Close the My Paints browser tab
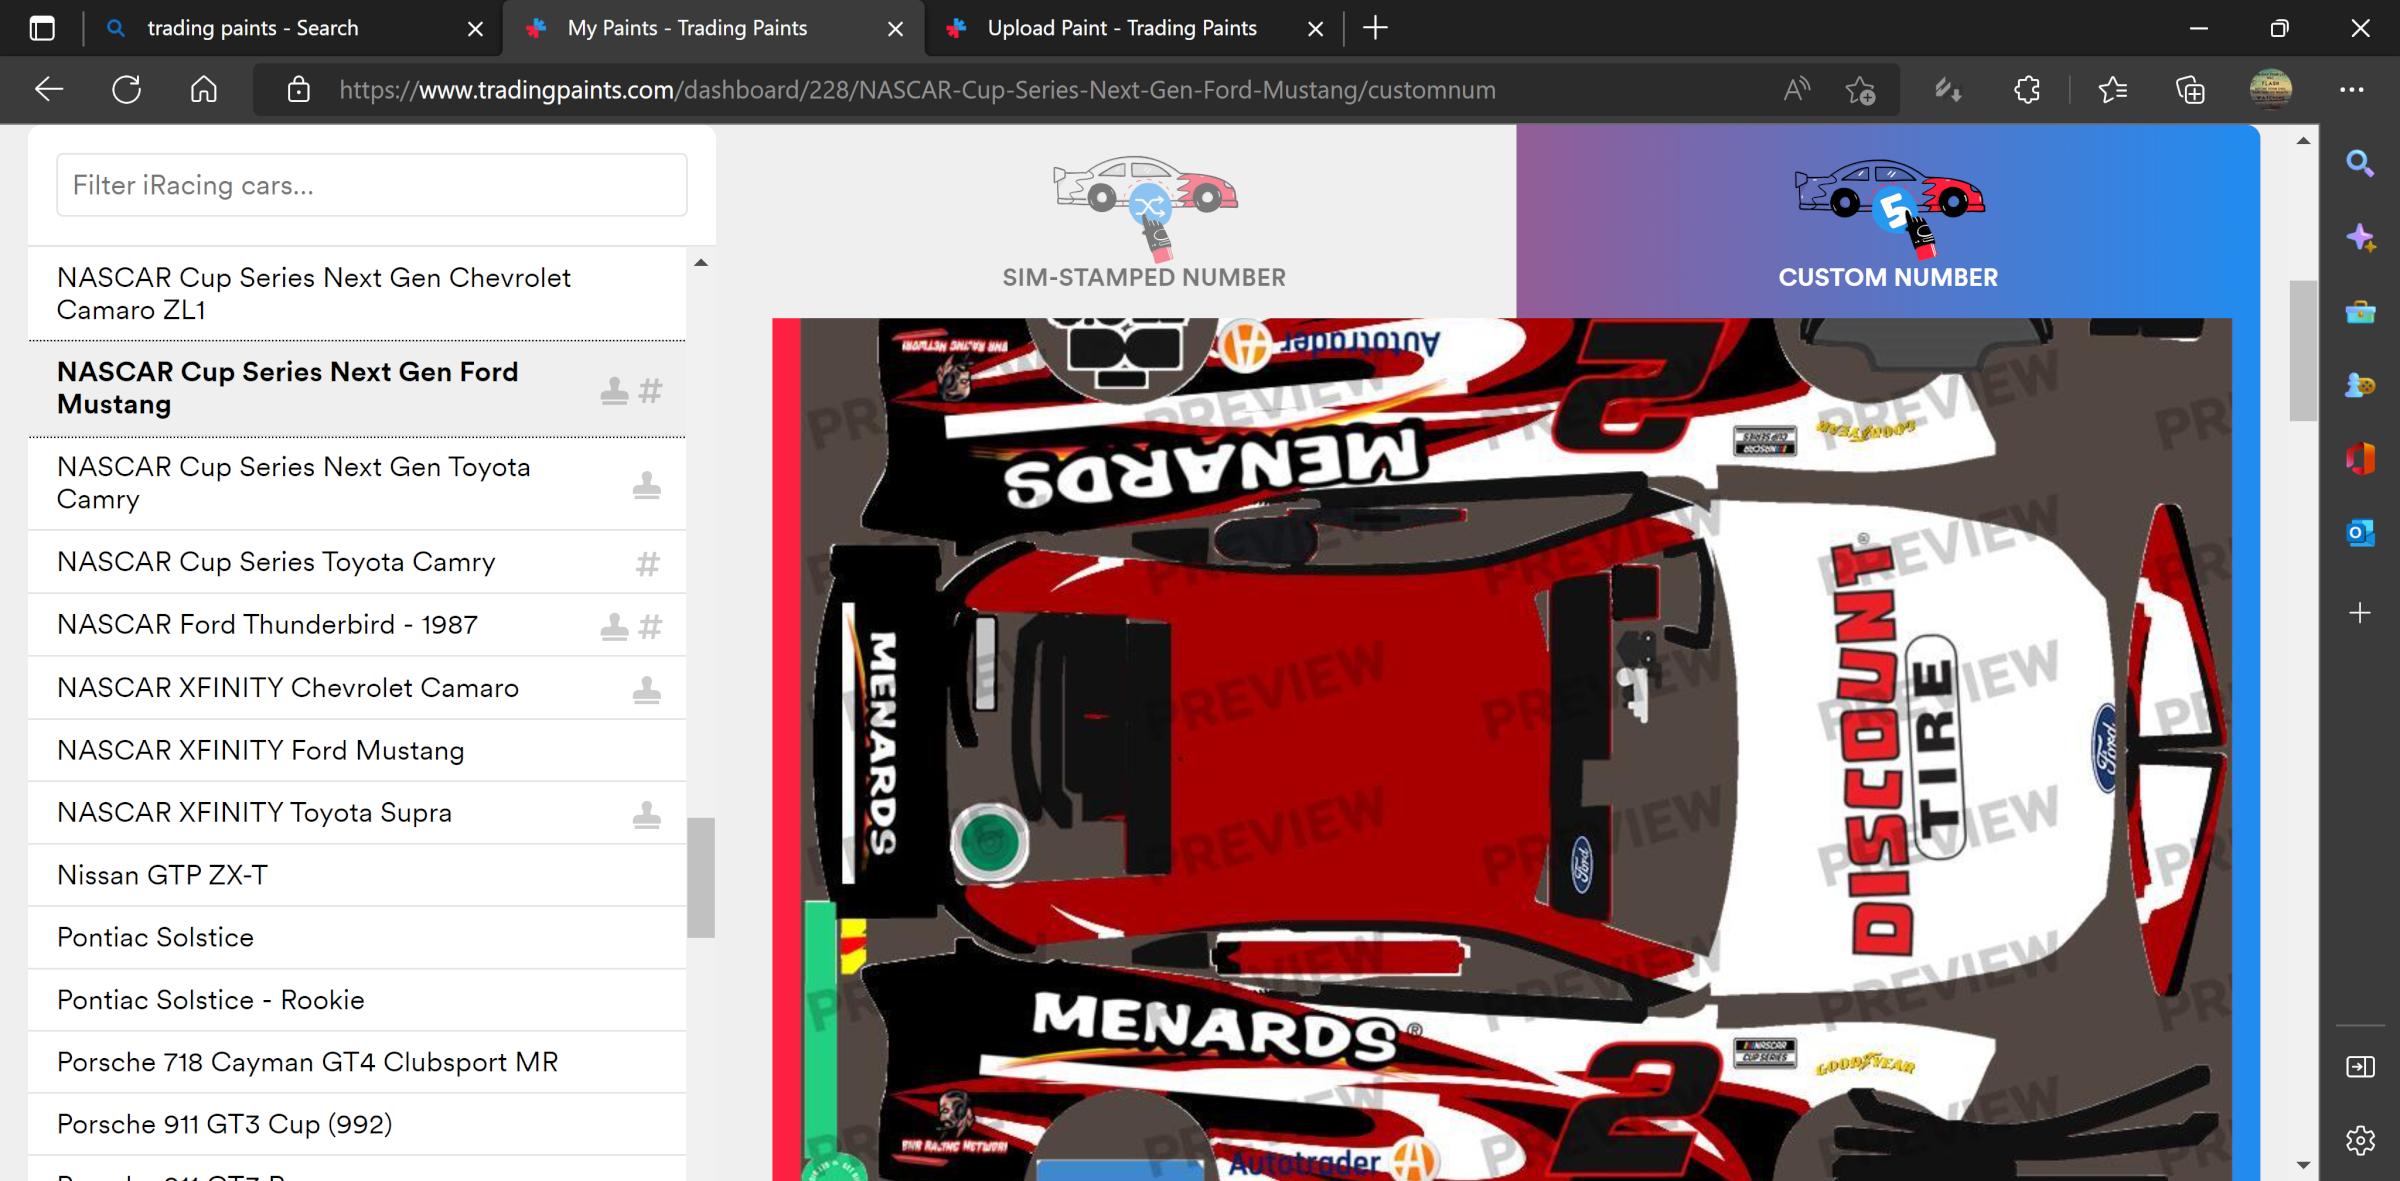The height and width of the screenshot is (1181, 2400). point(896,29)
